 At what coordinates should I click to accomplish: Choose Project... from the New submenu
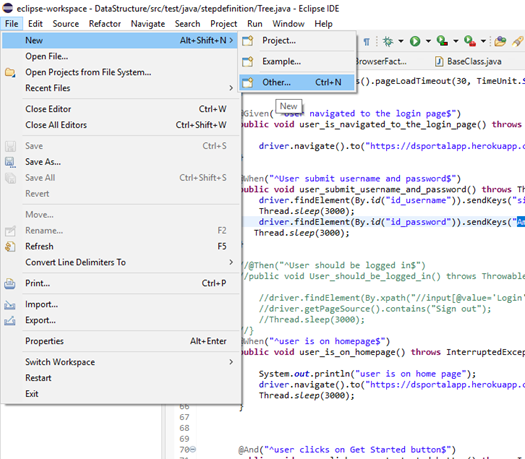coord(297,41)
